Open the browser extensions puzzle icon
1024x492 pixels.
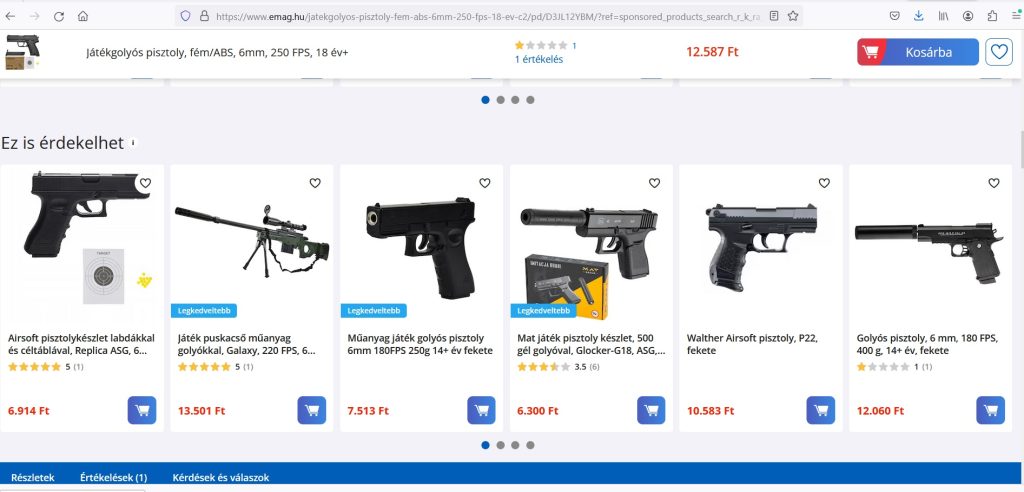(x=993, y=16)
